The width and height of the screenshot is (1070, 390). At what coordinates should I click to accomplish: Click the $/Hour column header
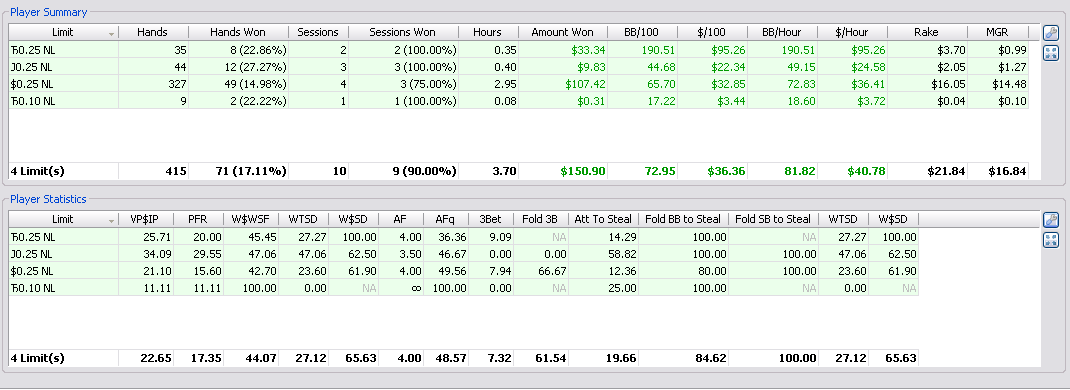pyautogui.click(x=851, y=32)
